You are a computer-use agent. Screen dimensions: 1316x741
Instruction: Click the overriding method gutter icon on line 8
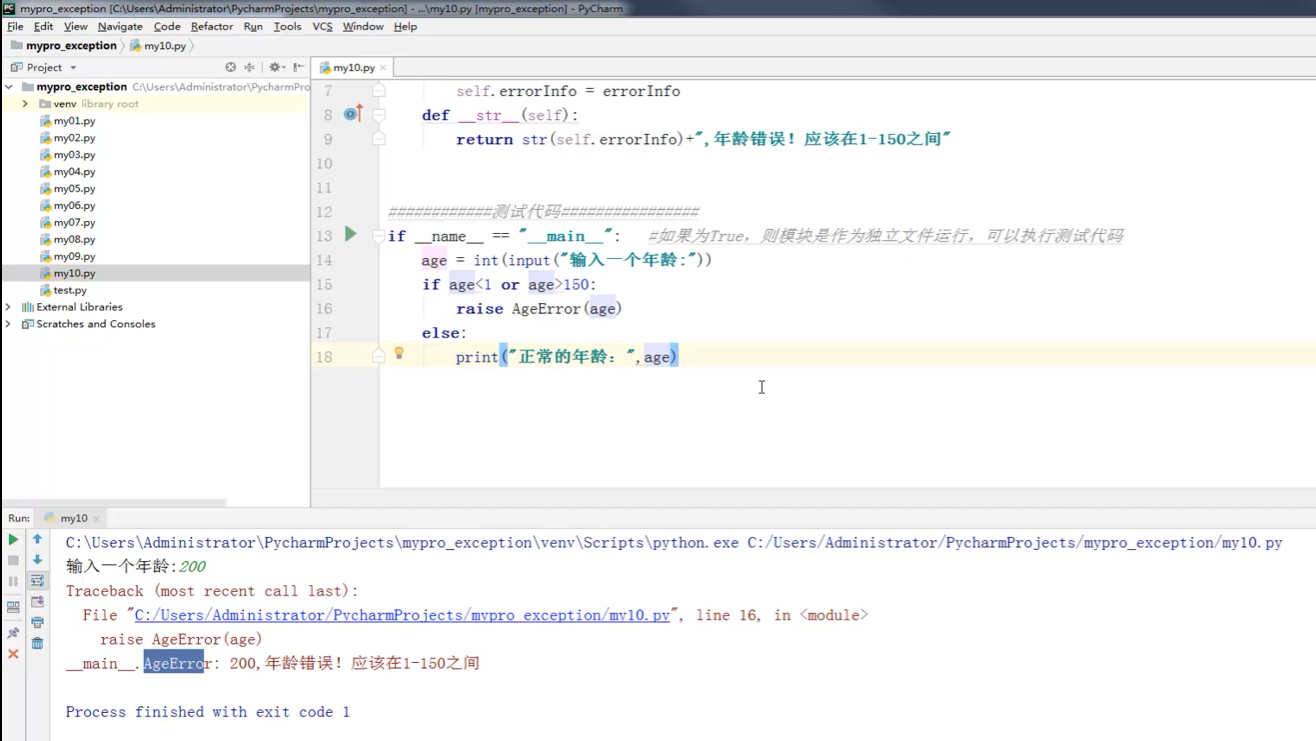point(353,114)
